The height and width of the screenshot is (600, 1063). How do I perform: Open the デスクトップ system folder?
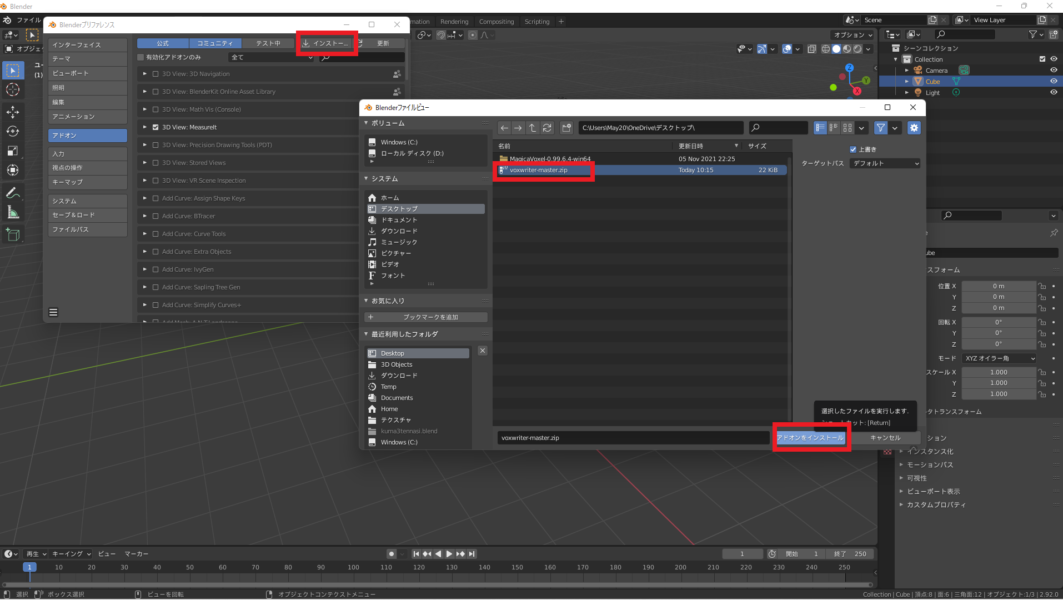point(426,209)
